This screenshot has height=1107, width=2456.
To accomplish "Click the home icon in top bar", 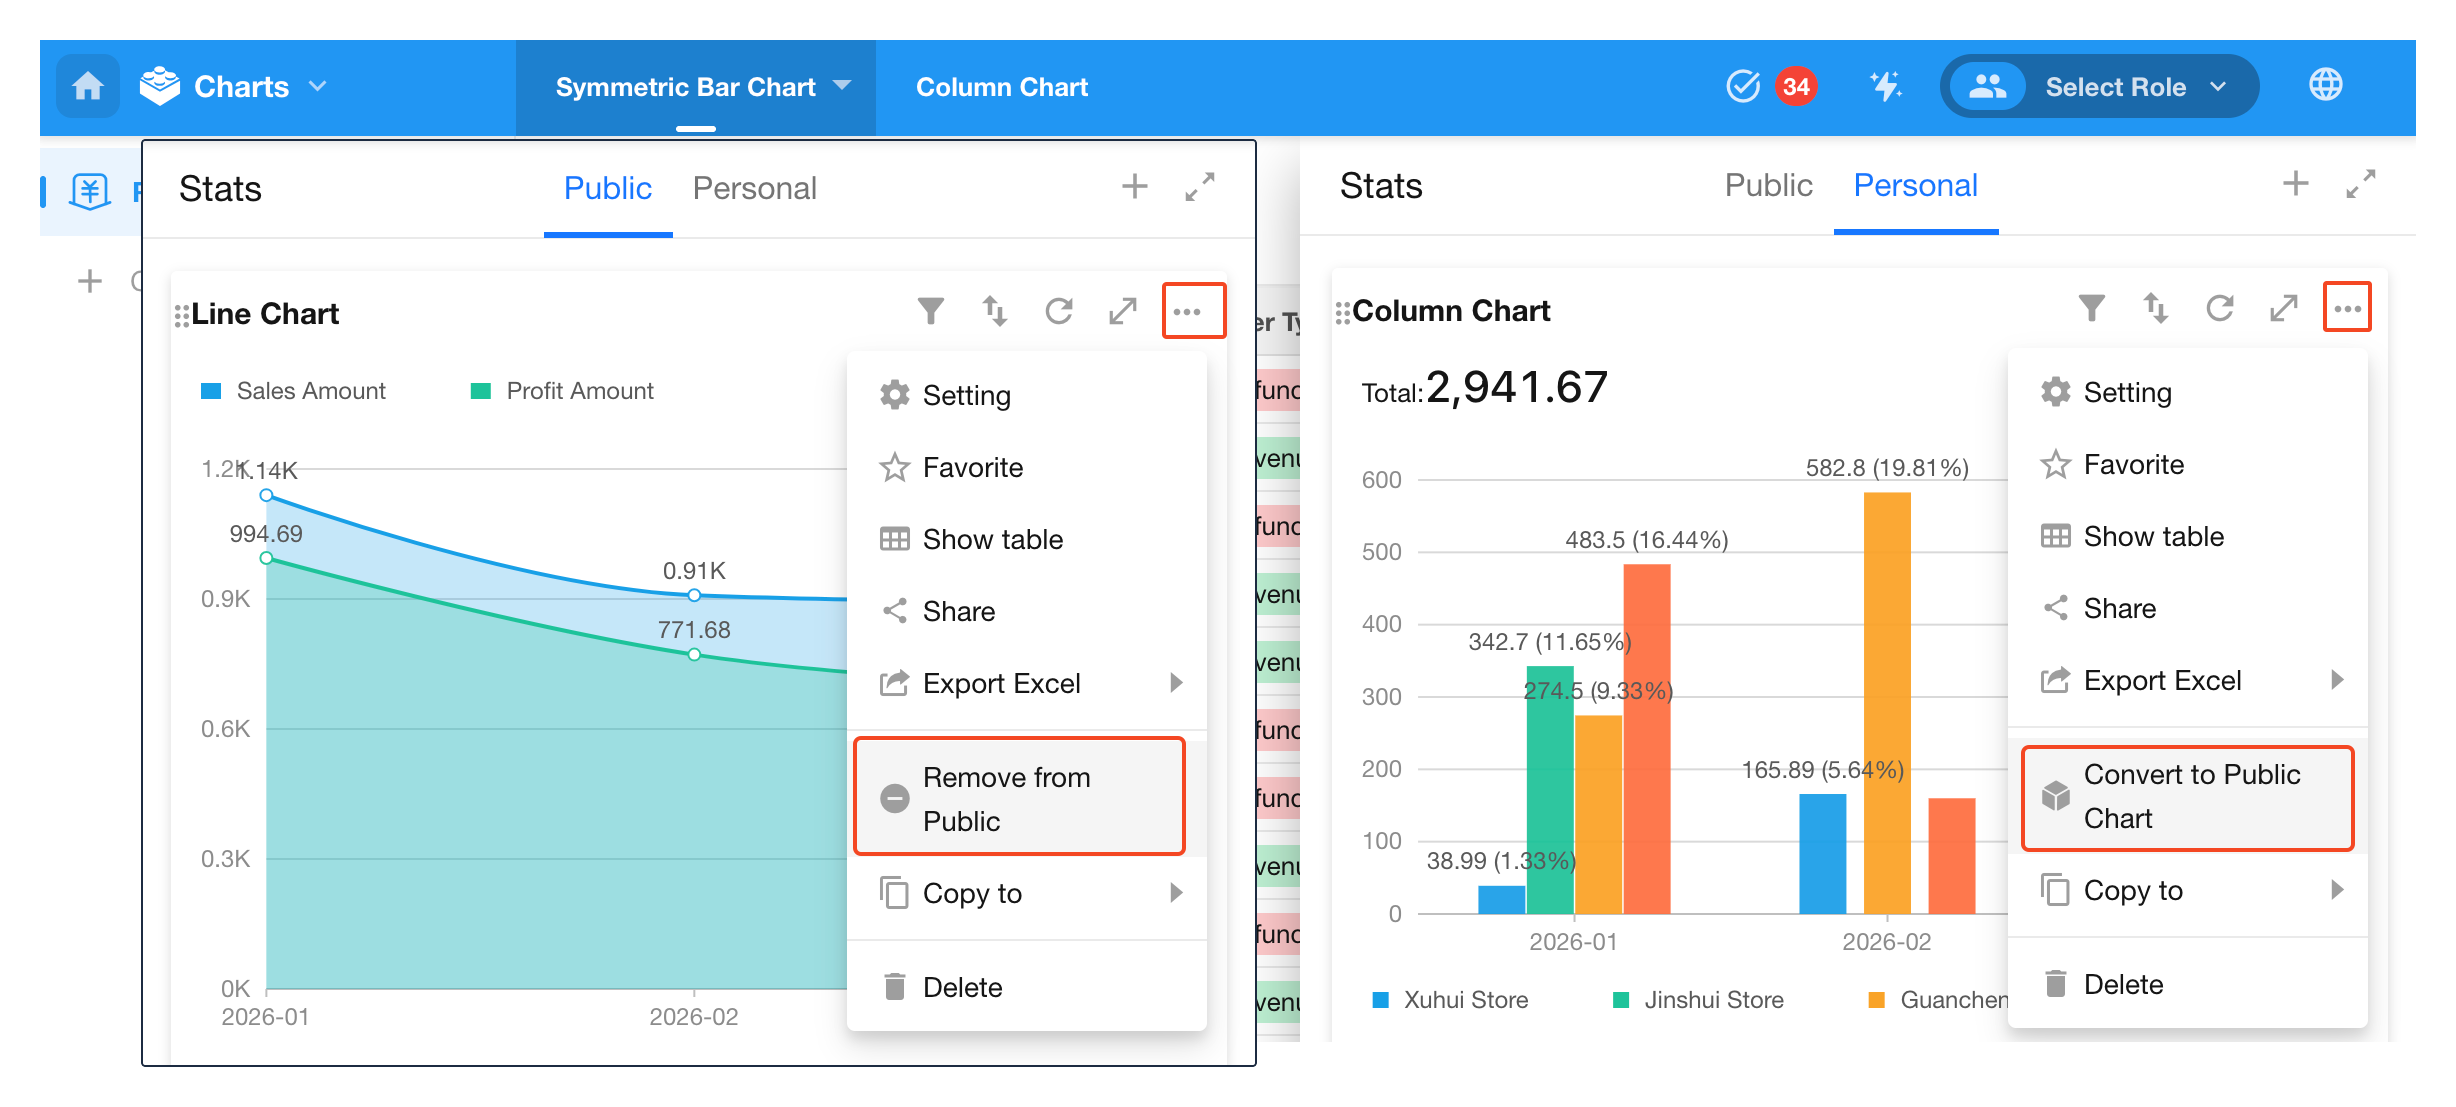I will click(88, 87).
